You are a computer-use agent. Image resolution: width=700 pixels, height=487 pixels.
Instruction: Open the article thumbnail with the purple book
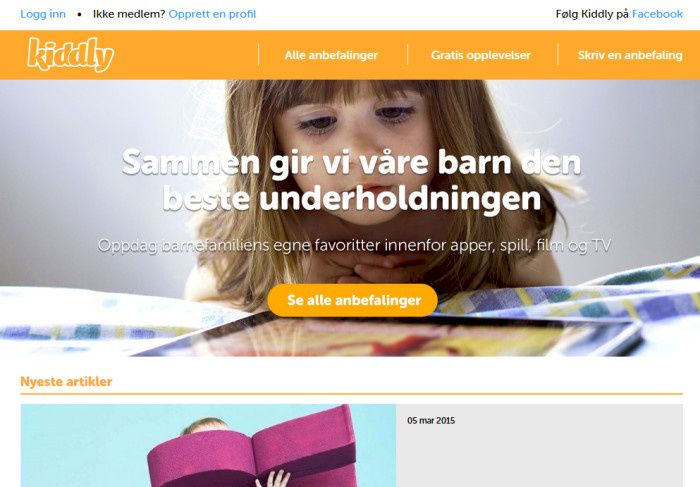coord(208,445)
